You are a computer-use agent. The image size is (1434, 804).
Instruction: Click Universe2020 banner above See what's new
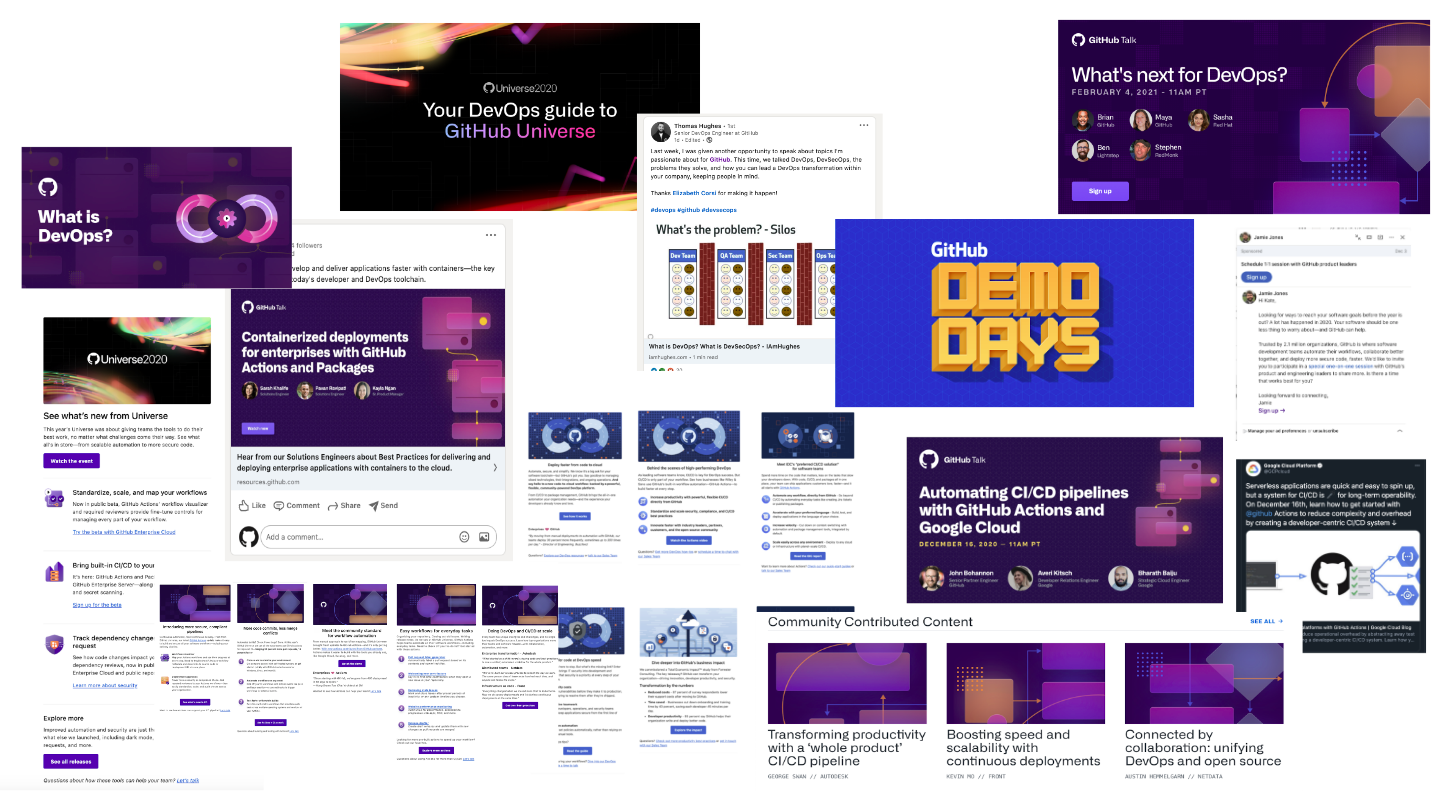(127, 360)
